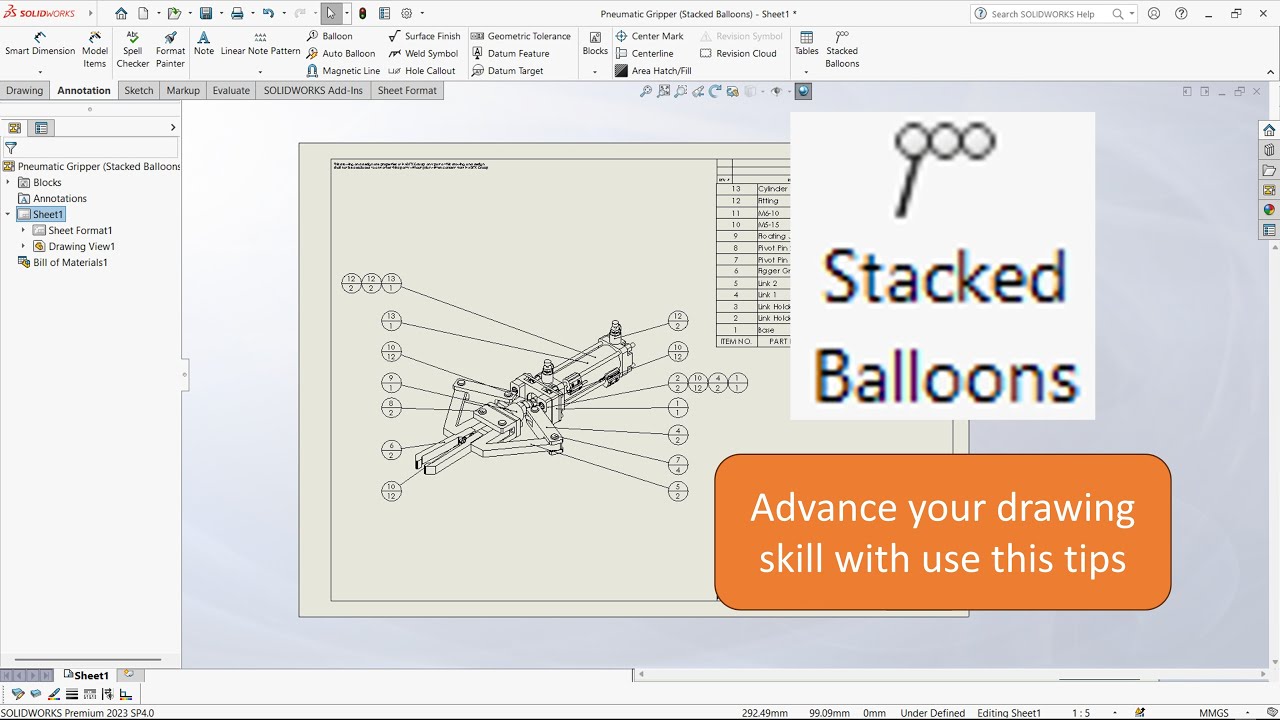Expand the Tables dropdown arrow
Image resolution: width=1280 pixels, height=720 pixels.
(806, 72)
